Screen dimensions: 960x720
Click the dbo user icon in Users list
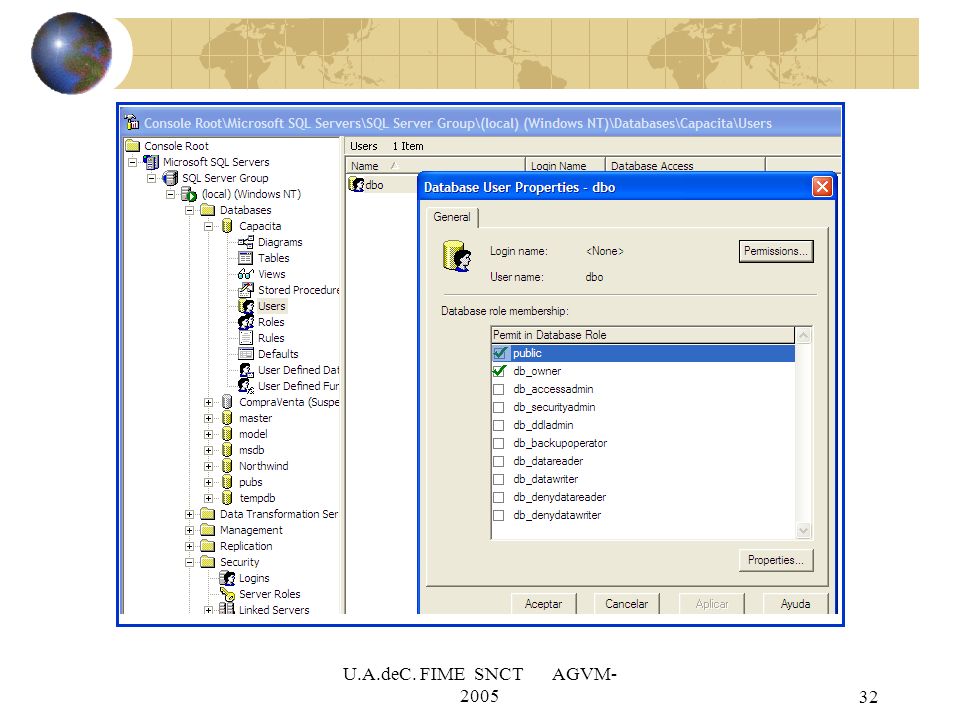click(x=356, y=184)
